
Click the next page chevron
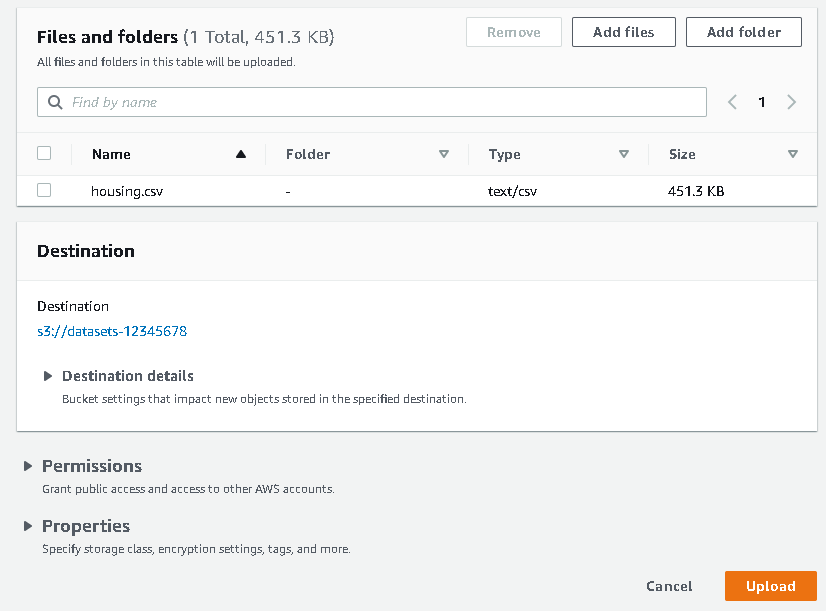tap(791, 102)
